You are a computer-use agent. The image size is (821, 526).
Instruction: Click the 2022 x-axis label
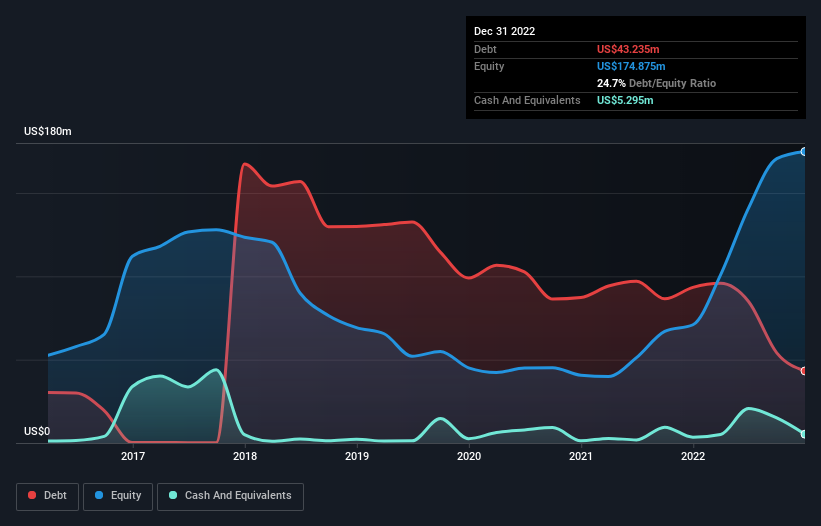693,456
